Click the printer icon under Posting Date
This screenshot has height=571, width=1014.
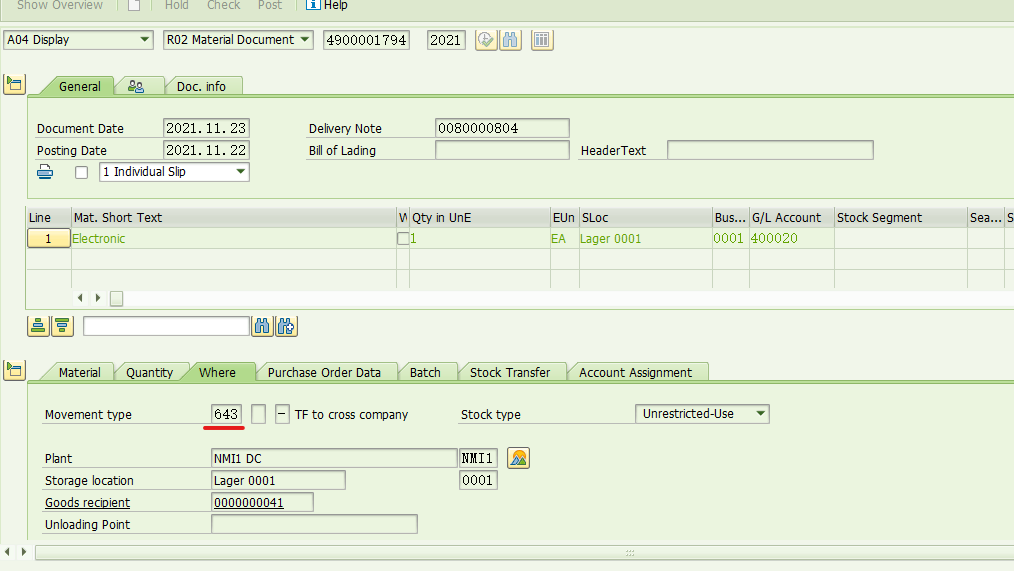[45, 172]
